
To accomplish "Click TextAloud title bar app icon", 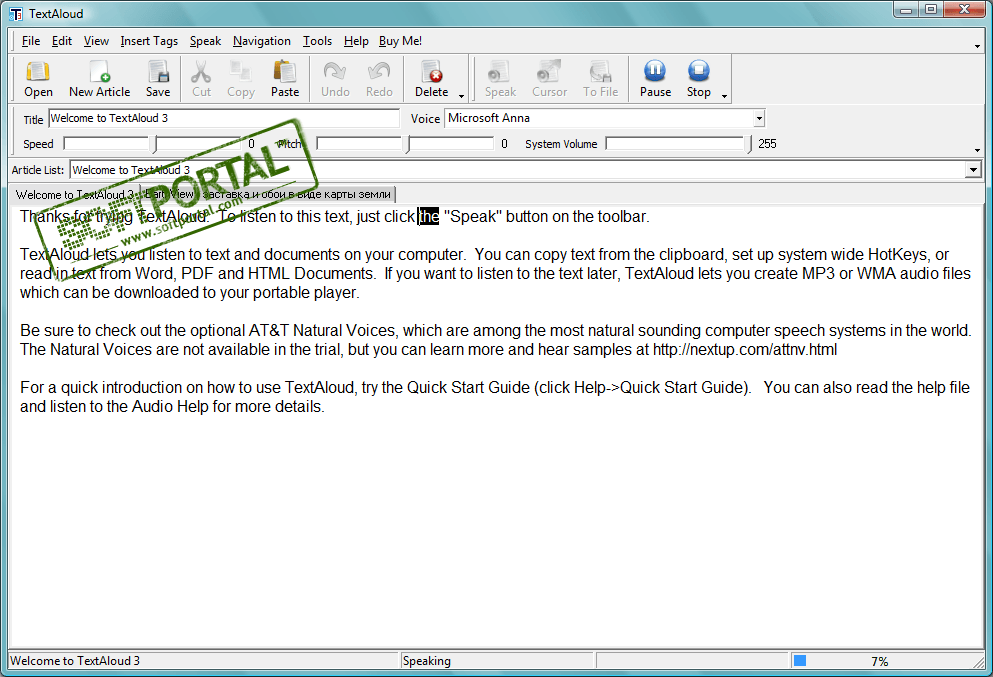I will tap(16, 14).
